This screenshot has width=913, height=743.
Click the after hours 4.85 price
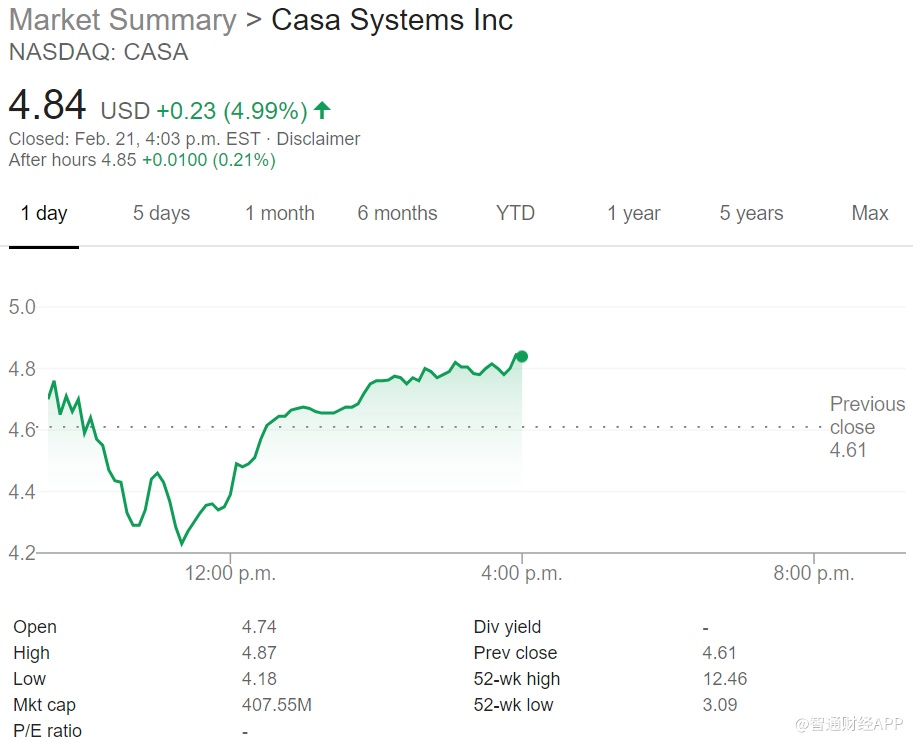[118, 160]
